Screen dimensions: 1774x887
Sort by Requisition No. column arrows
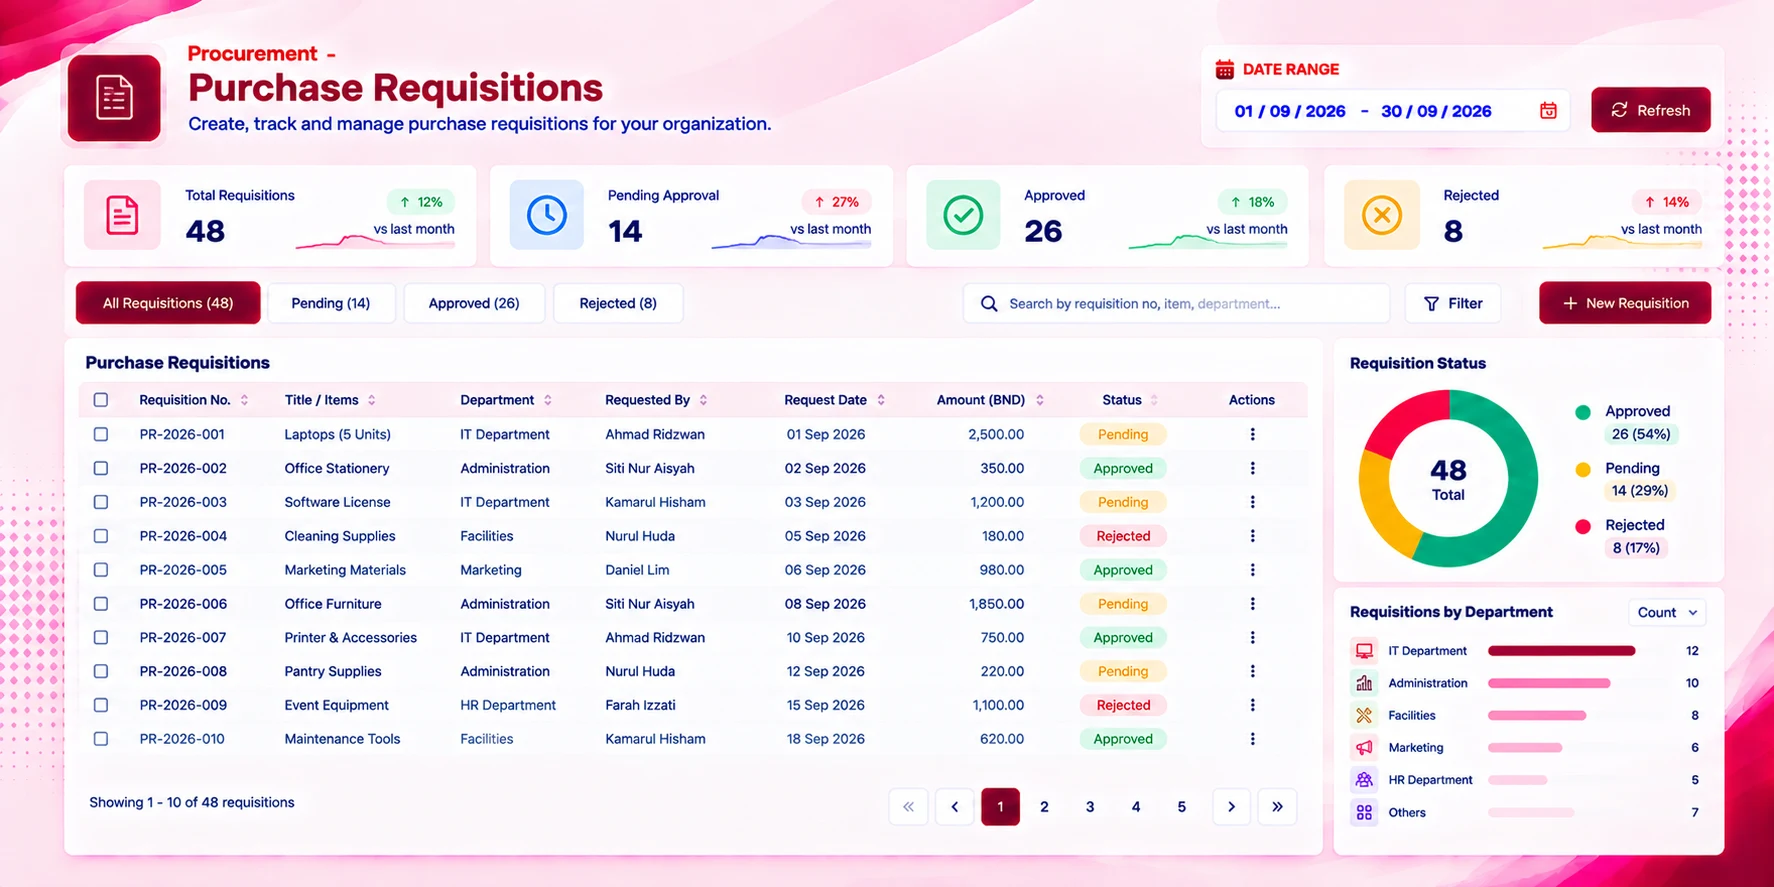[x=244, y=400]
